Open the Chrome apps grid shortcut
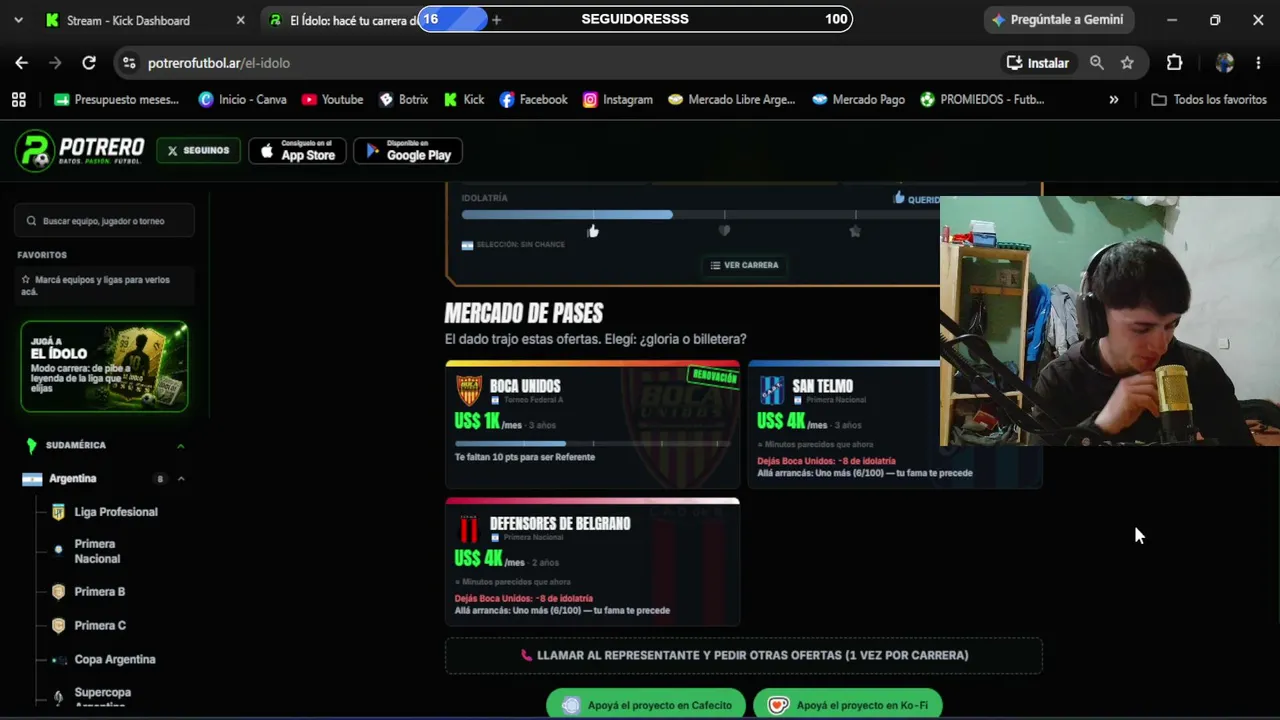Viewport: 1280px width, 720px height. (x=18, y=100)
